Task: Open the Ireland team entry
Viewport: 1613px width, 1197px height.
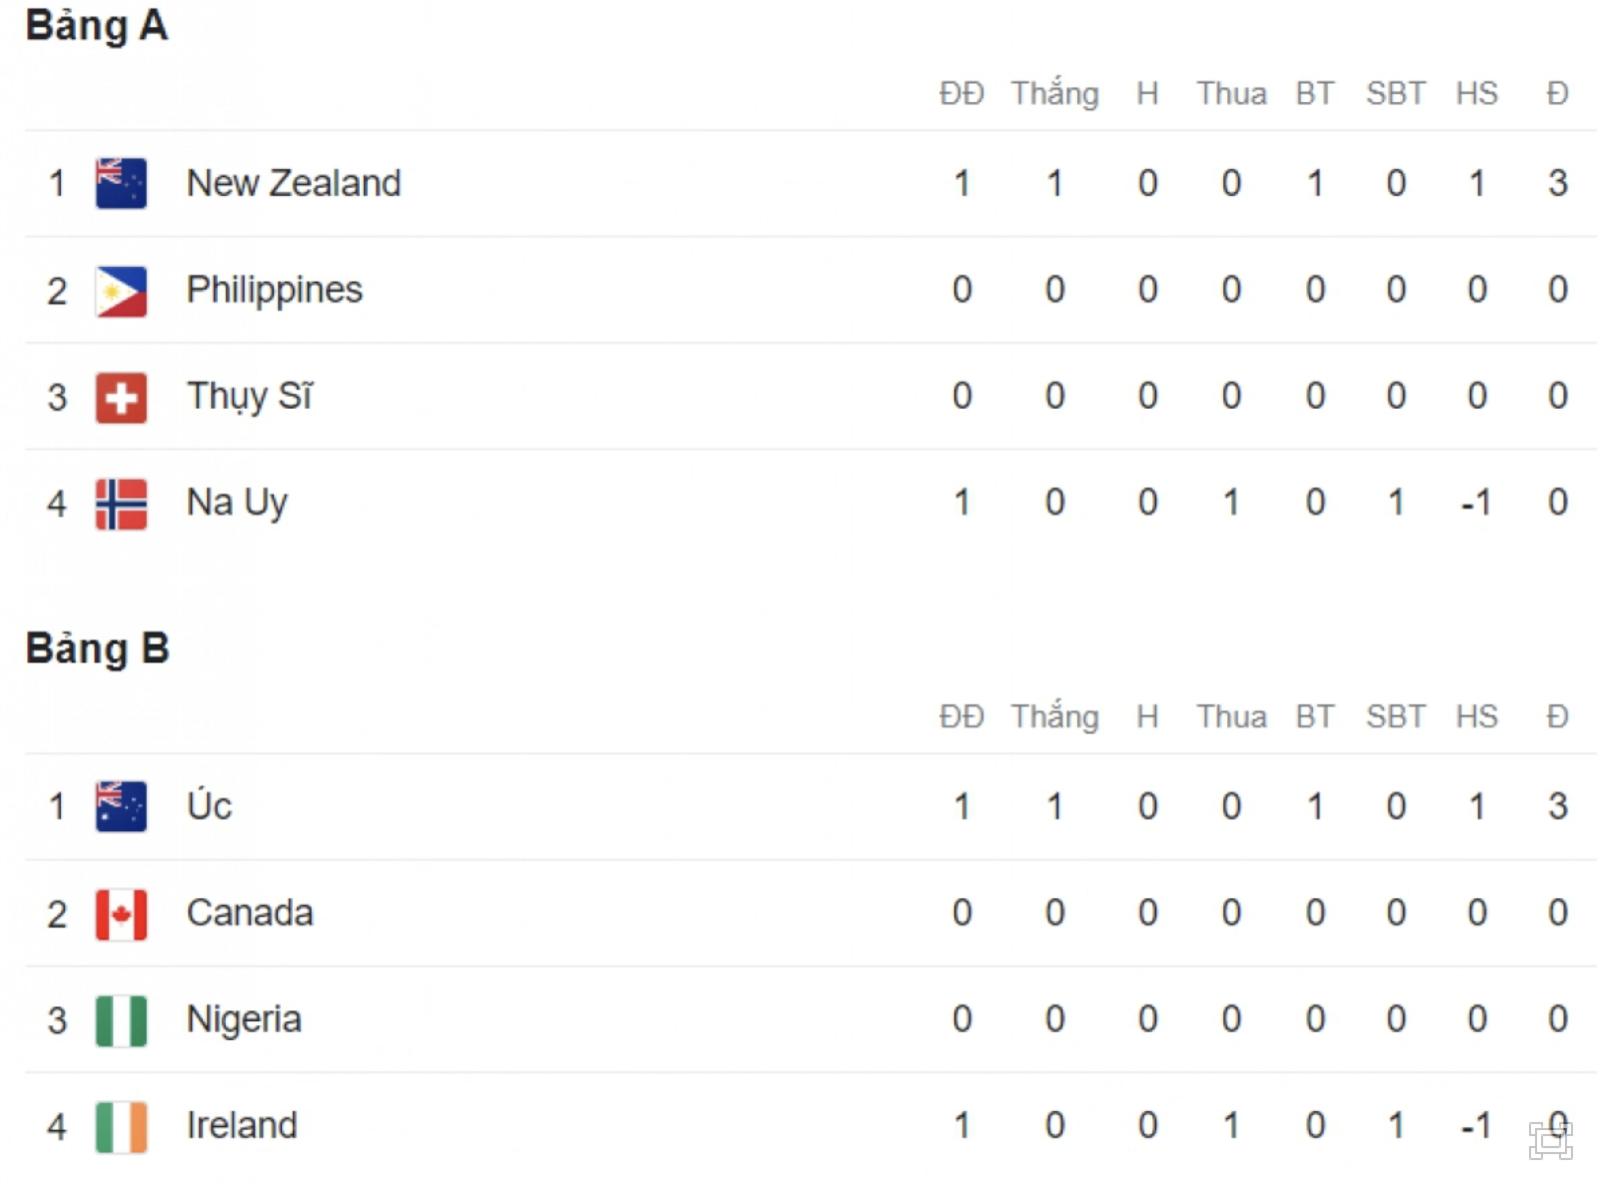Action: pos(241,1125)
